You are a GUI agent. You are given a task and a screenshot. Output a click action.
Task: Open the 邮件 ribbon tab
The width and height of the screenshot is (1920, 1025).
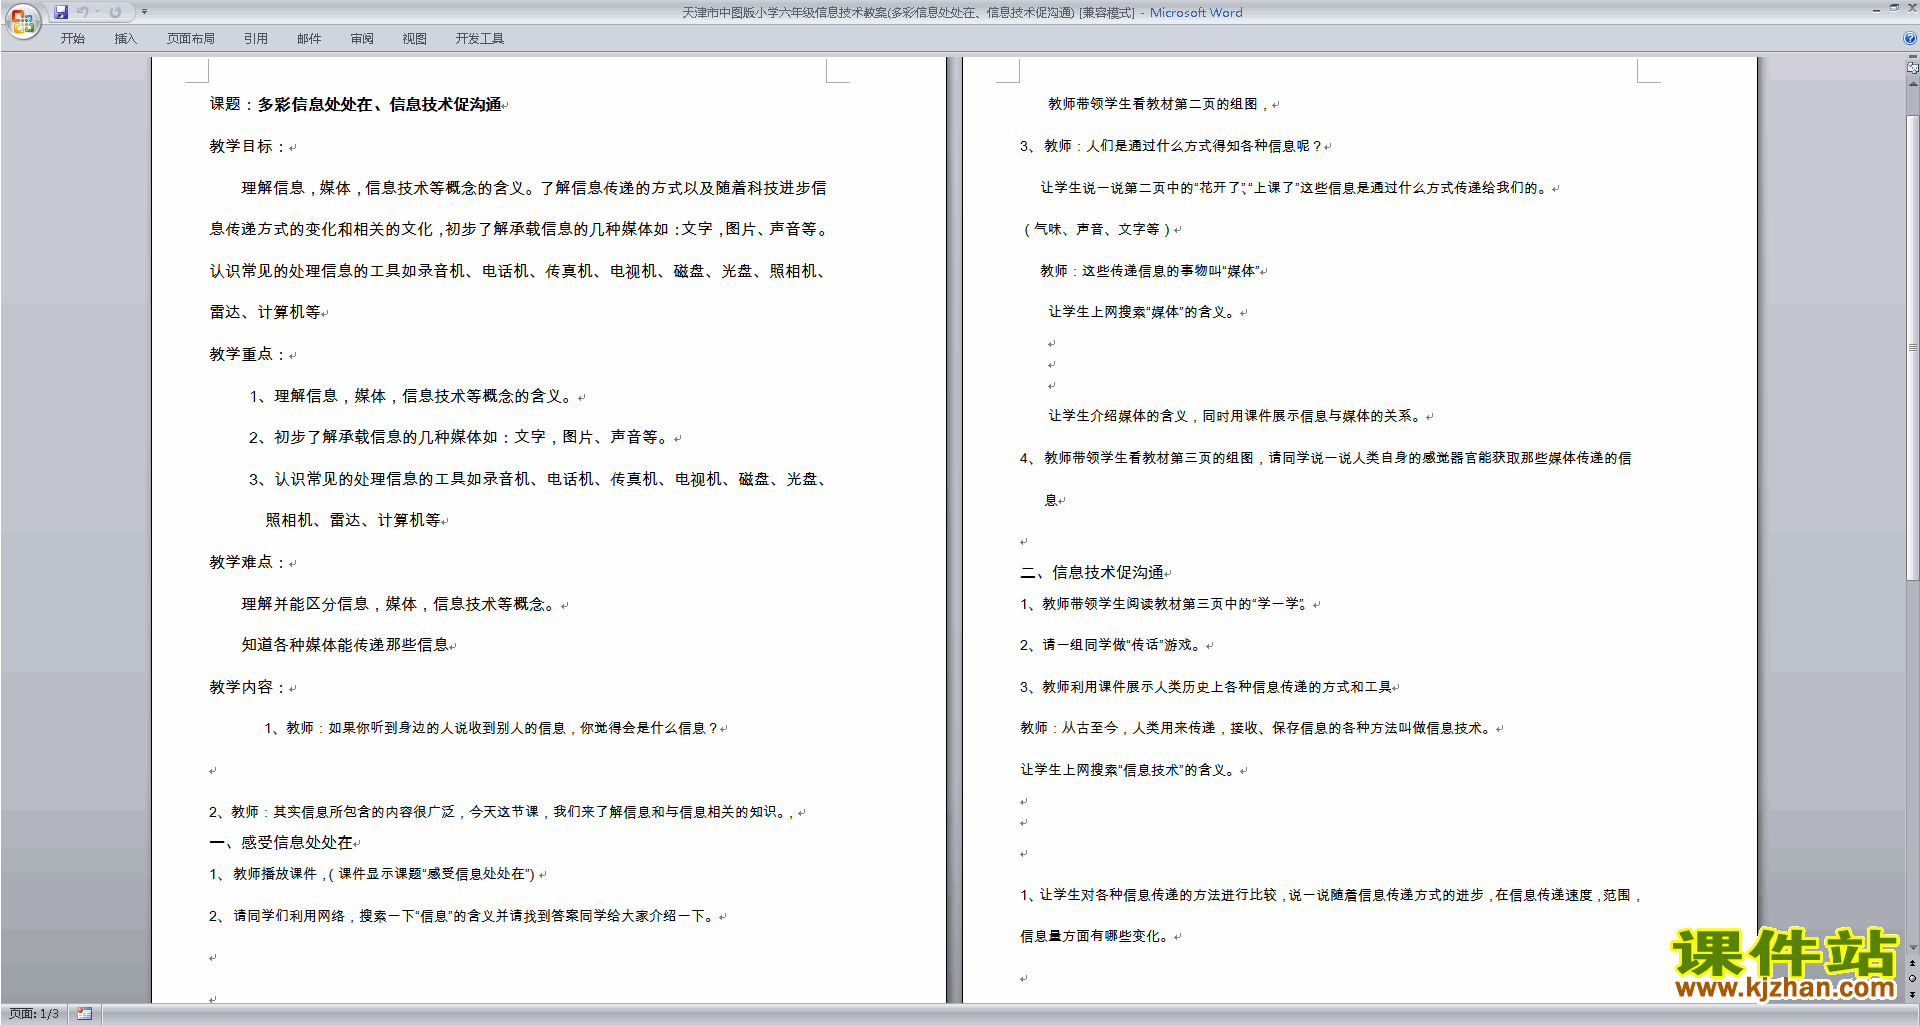309,39
